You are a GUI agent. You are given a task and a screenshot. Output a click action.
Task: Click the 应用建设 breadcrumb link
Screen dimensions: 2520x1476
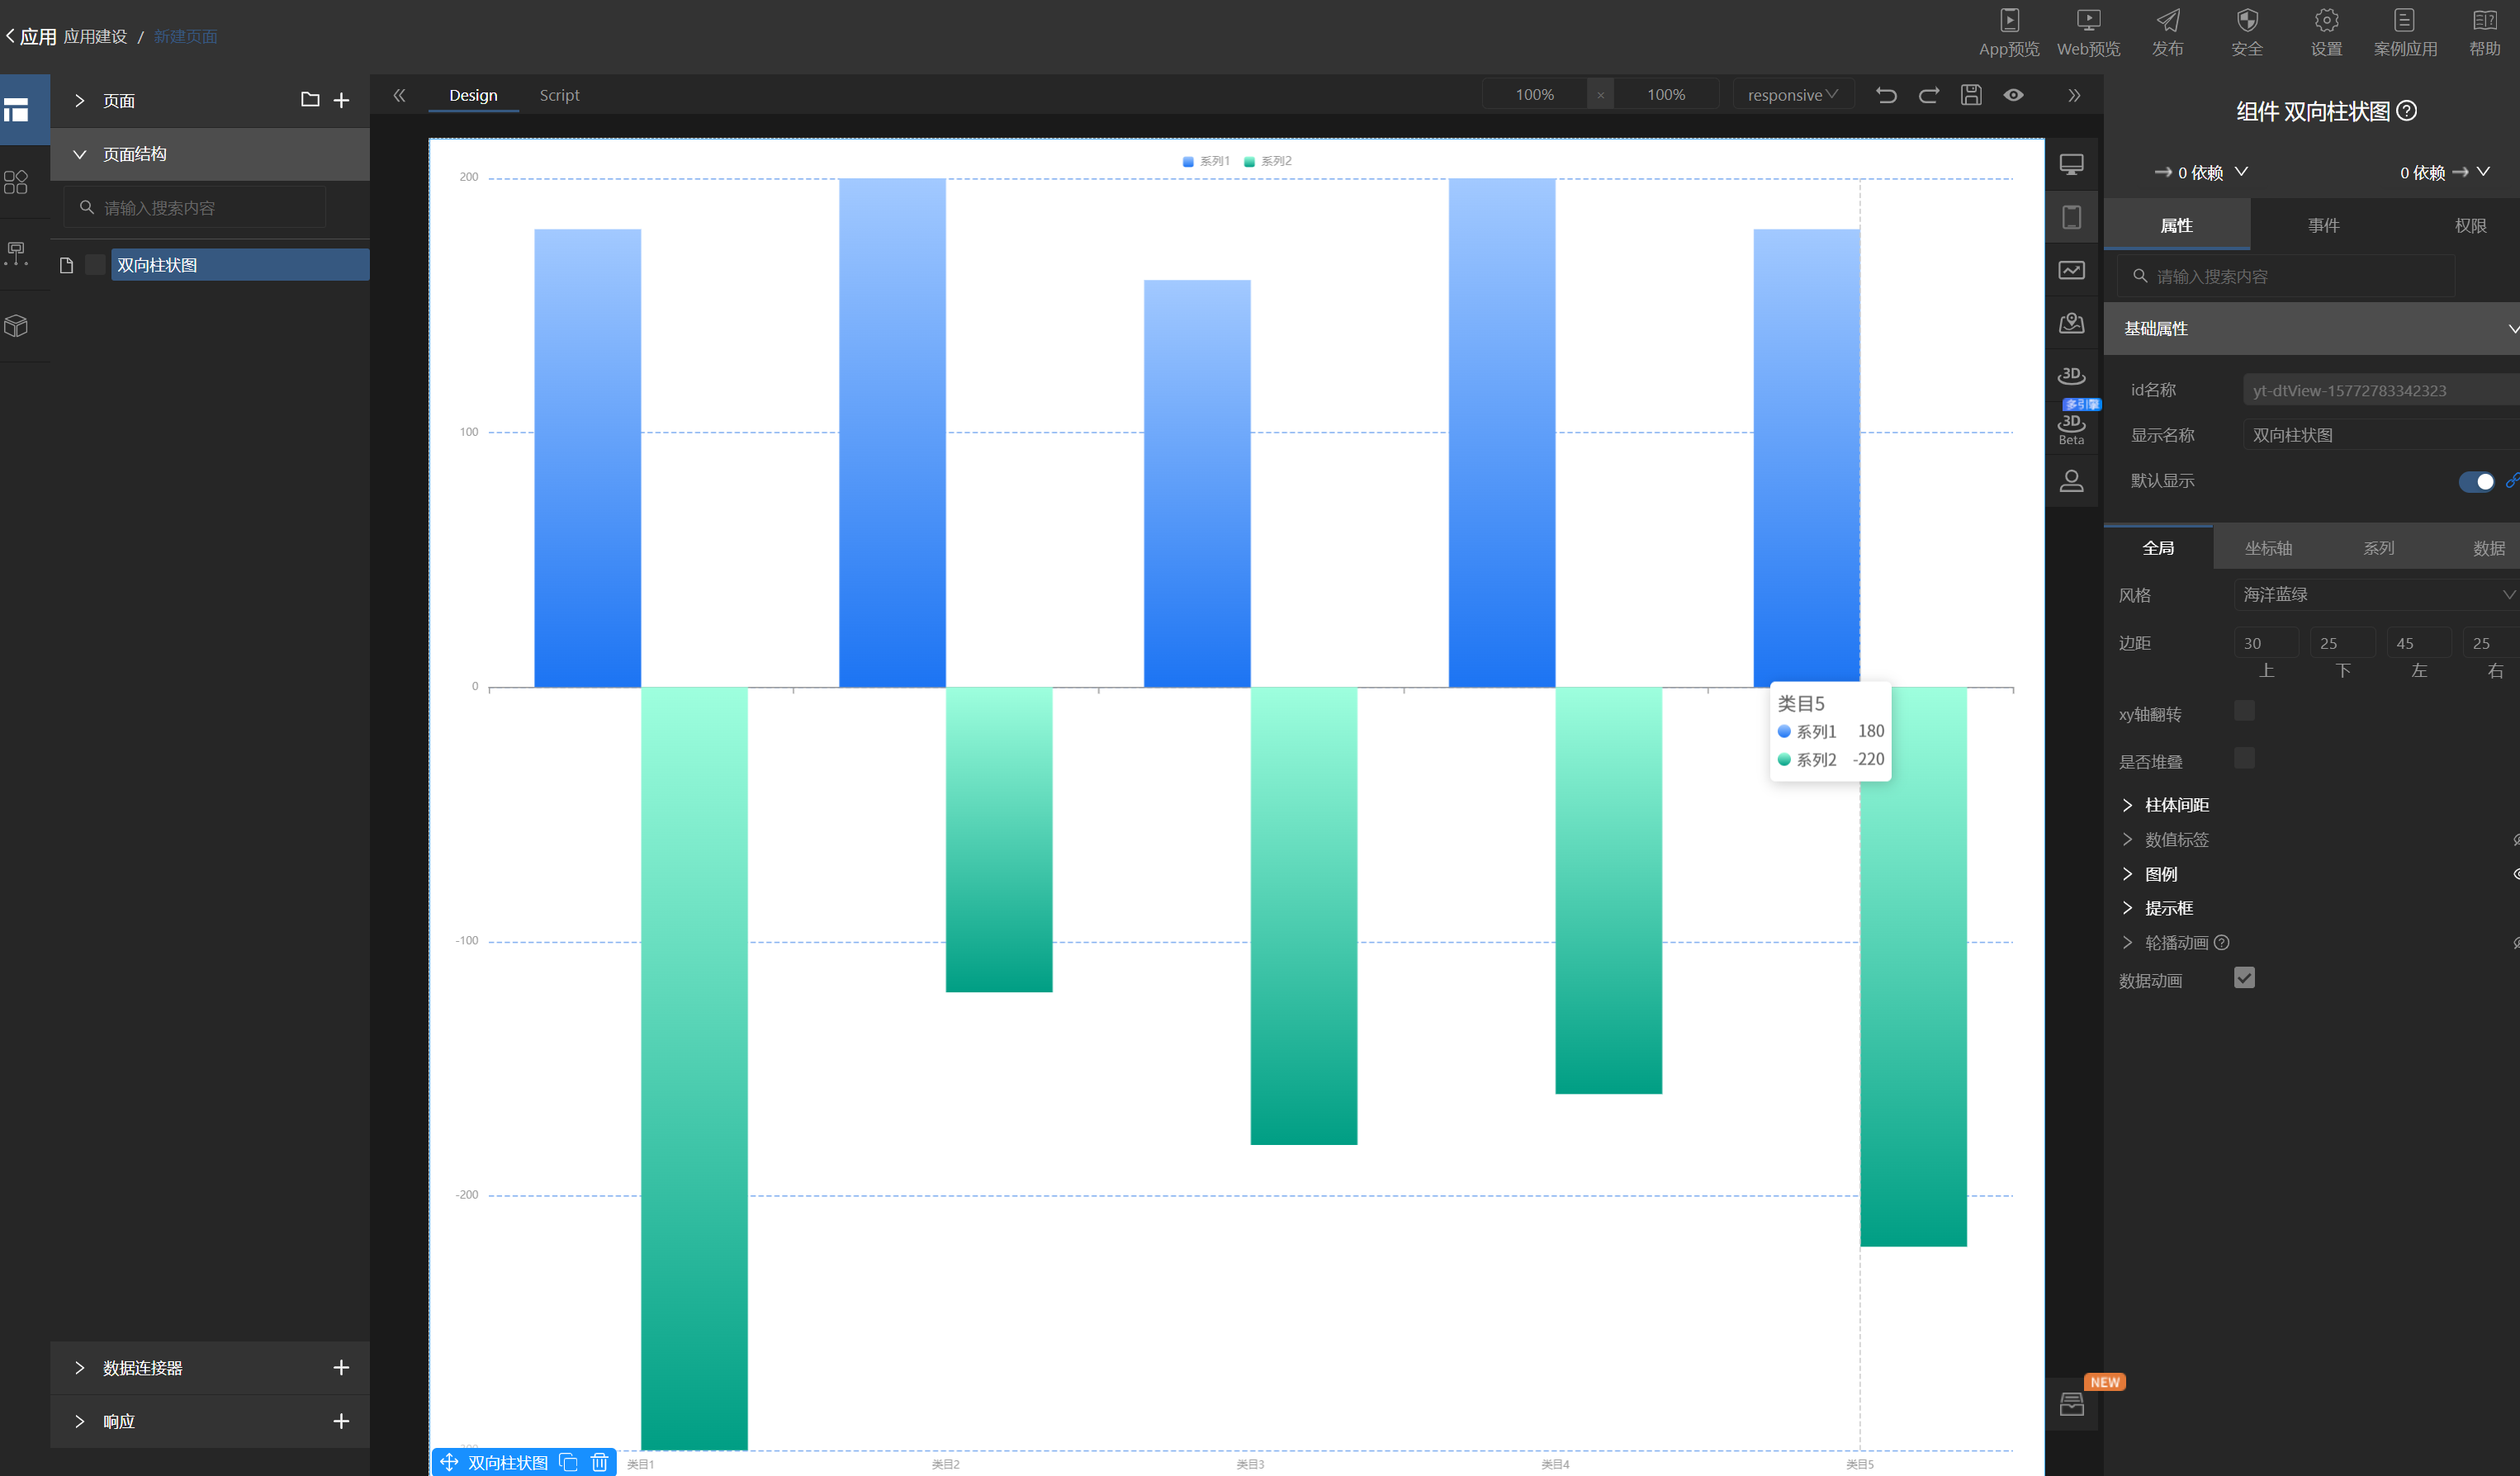(95, 37)
